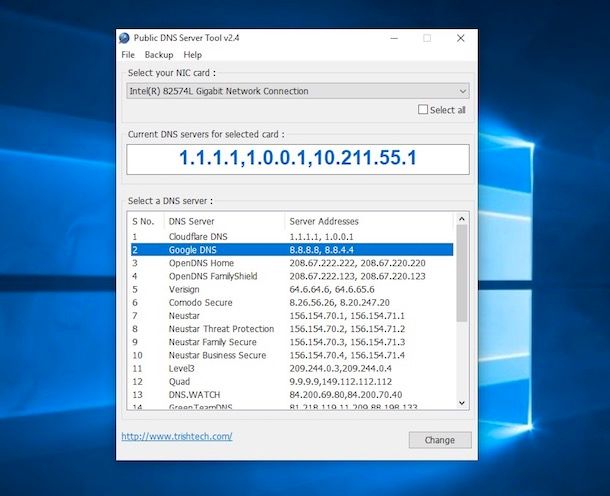The width and height of the screenshot is (610, 496).
Task: Select the OpenDNS FamilyShield row
Action: [x=292, y=276]
